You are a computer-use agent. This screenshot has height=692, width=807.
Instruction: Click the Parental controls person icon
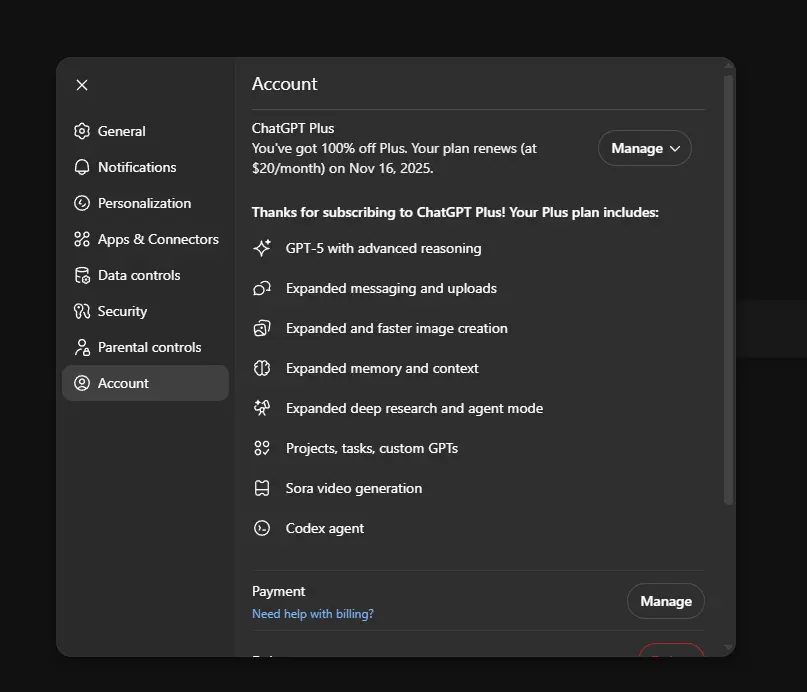[x=82, y=347]
